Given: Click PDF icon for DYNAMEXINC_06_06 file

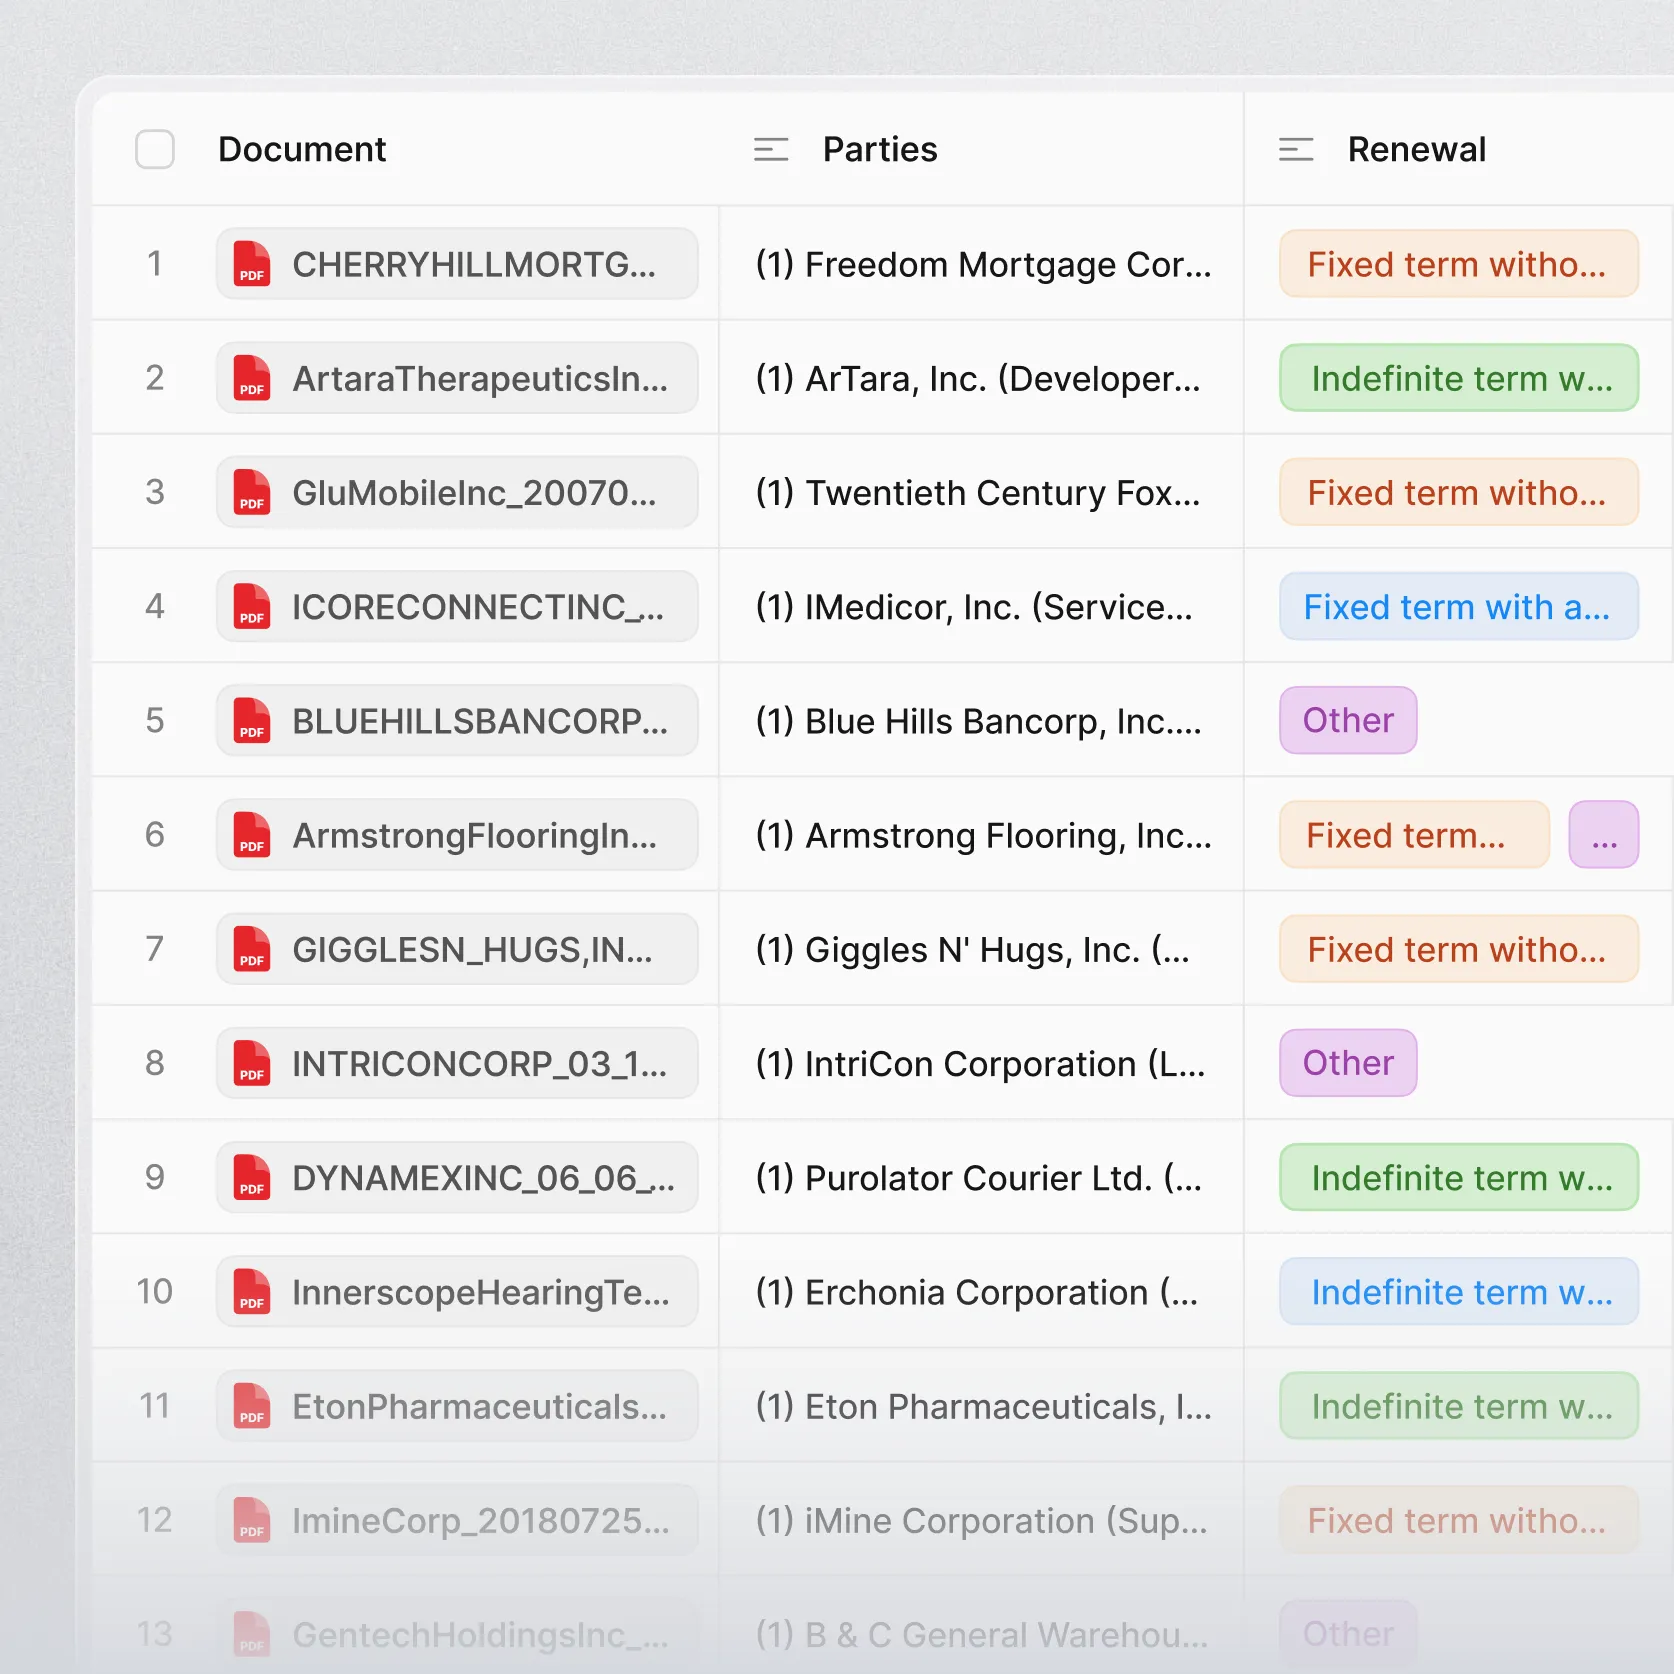Looking at the screenshot, I should click(252, 1177).
